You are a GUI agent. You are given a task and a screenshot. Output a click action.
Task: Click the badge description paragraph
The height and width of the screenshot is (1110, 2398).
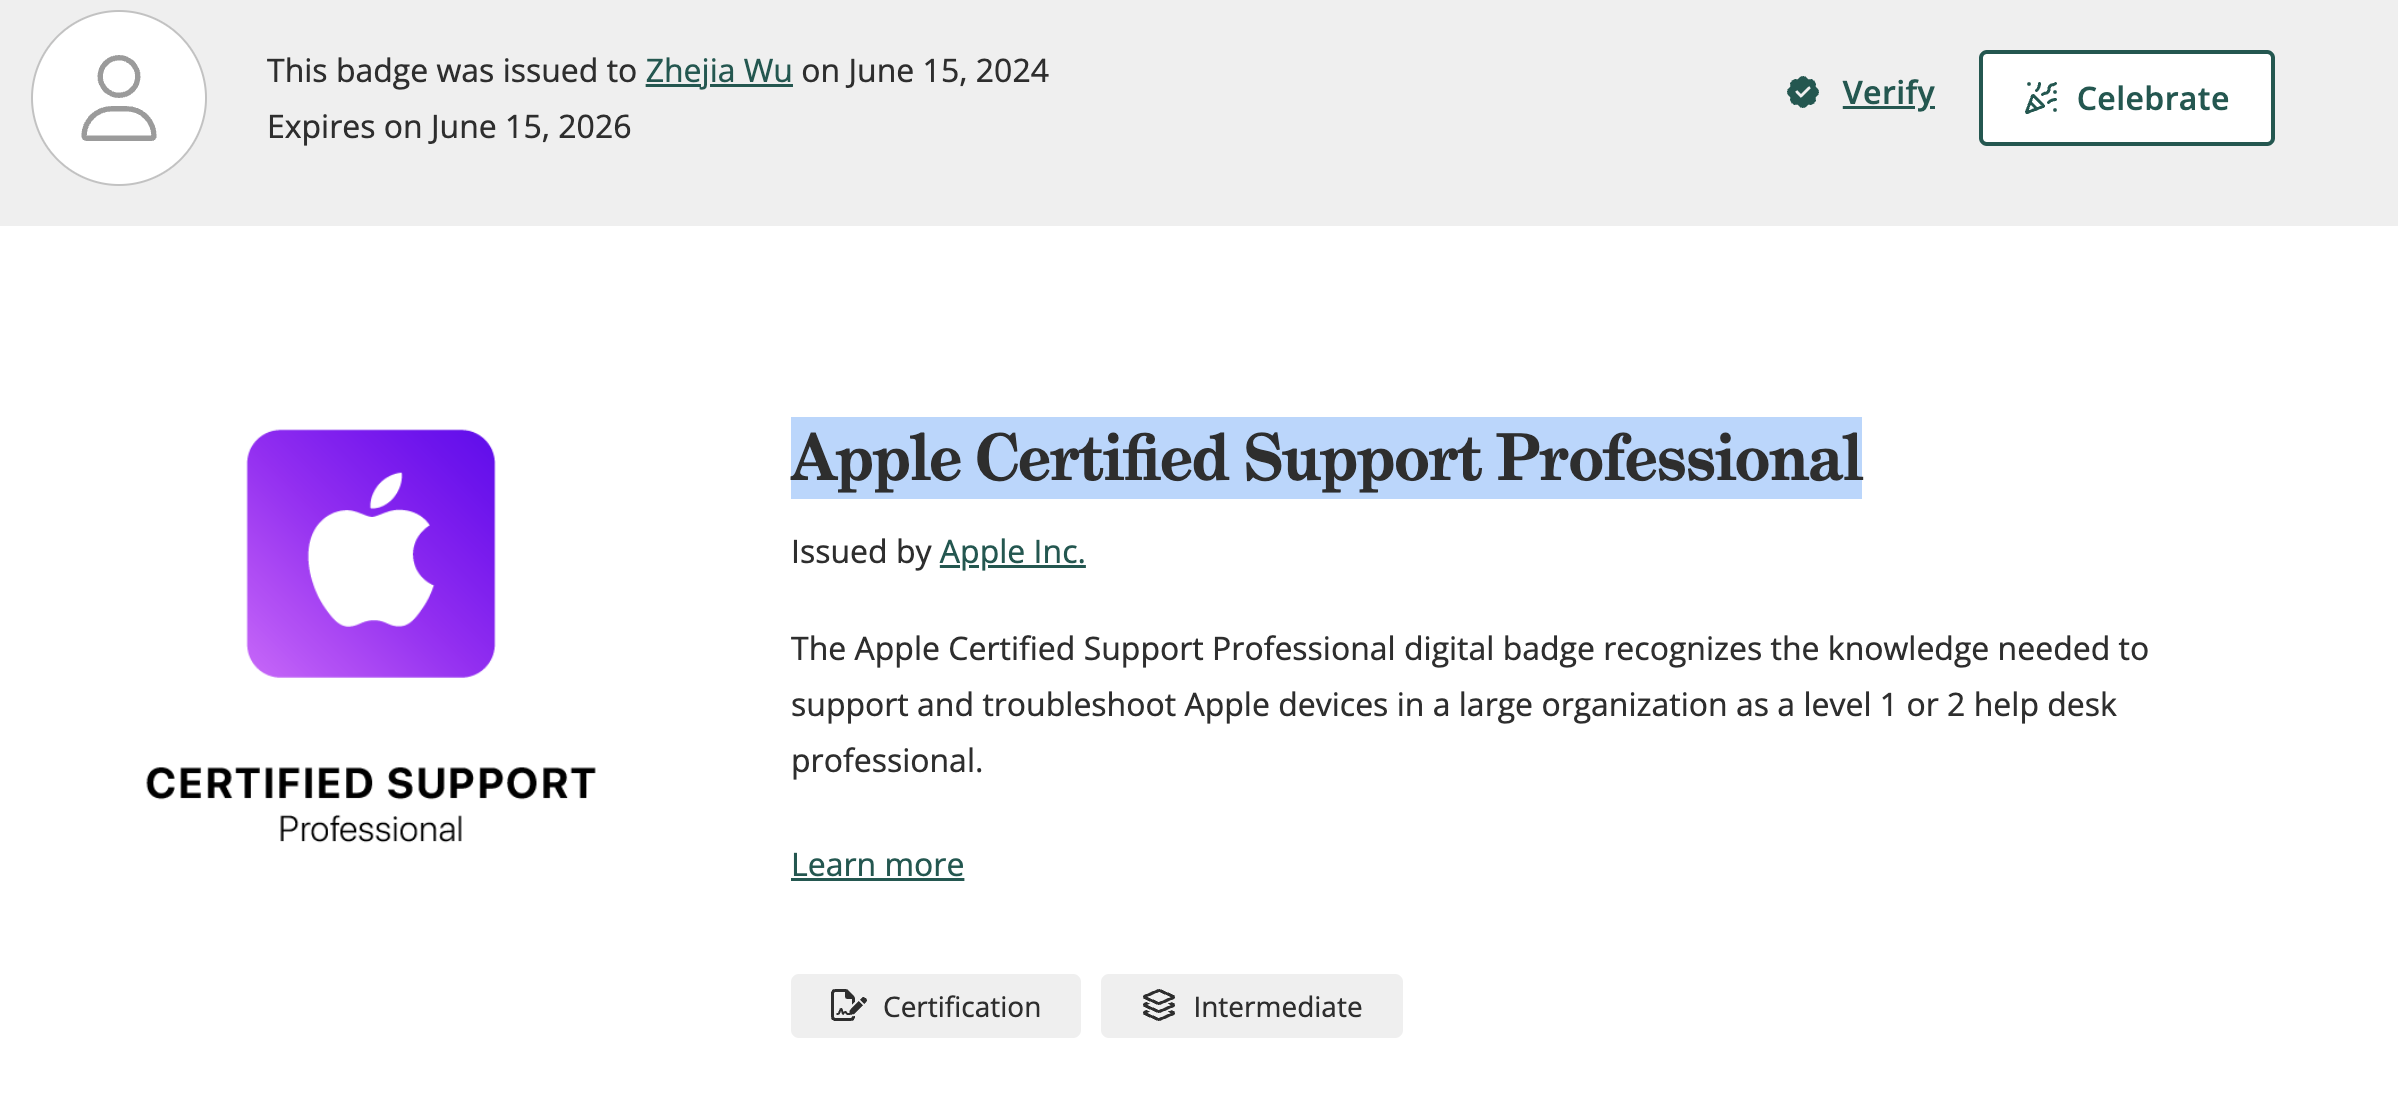point(1468,704)
